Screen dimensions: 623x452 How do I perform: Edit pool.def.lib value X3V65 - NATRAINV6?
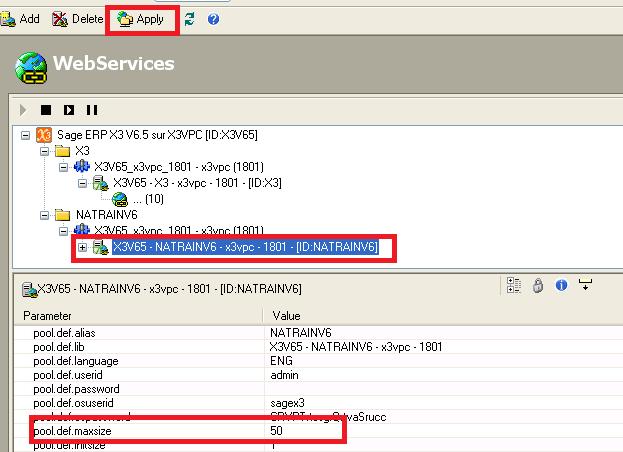point(356,347)
